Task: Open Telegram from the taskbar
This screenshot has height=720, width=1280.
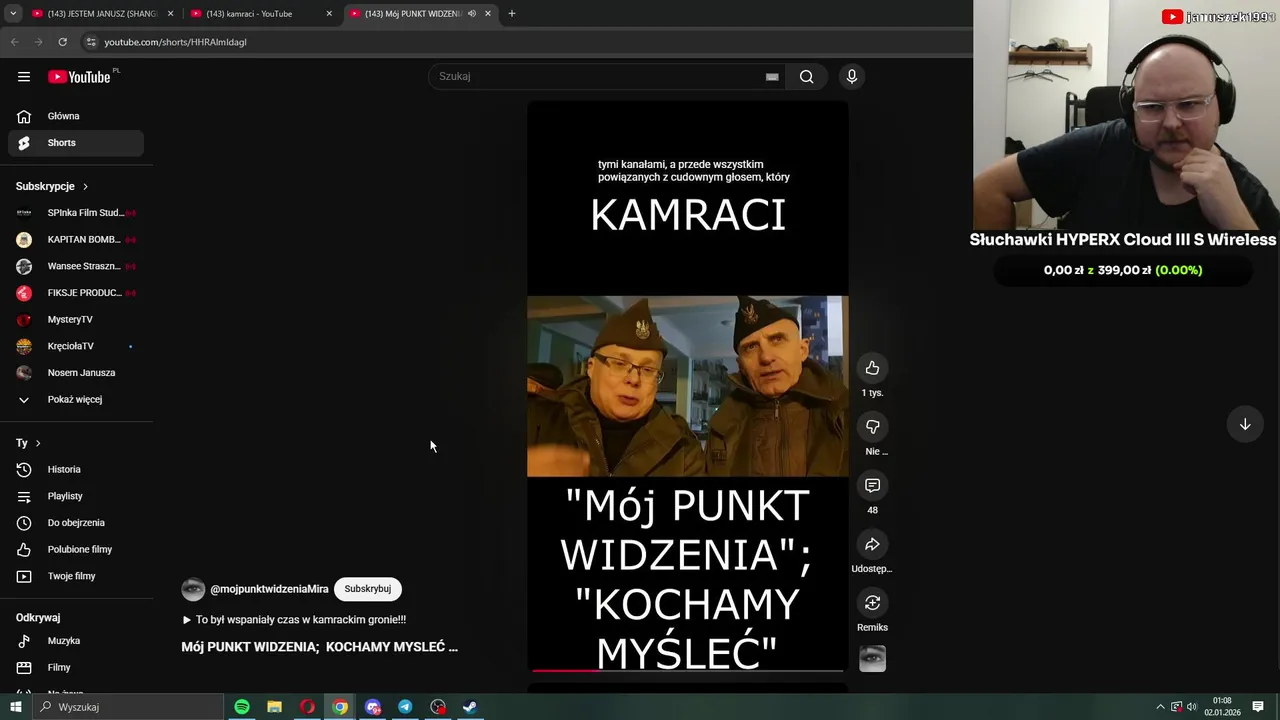Action: 405,707
